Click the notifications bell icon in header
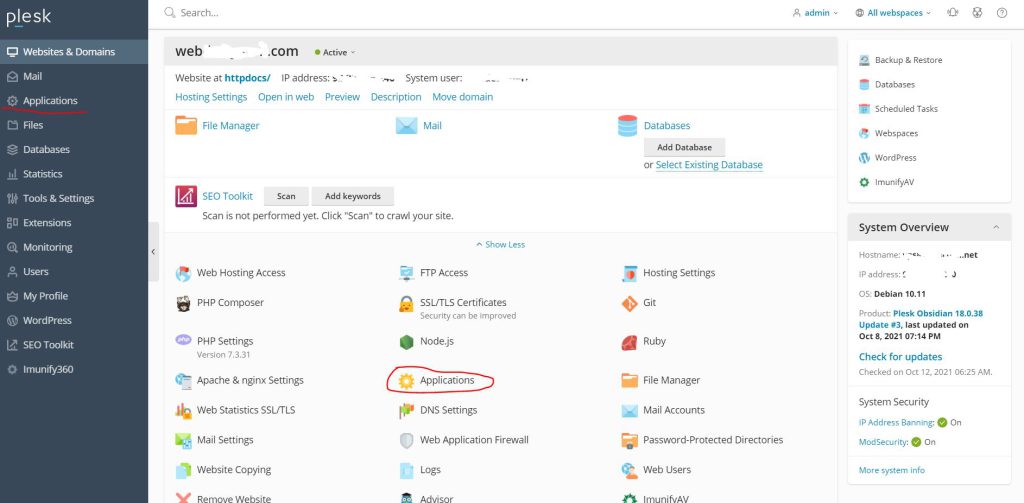 coord(953,12)
